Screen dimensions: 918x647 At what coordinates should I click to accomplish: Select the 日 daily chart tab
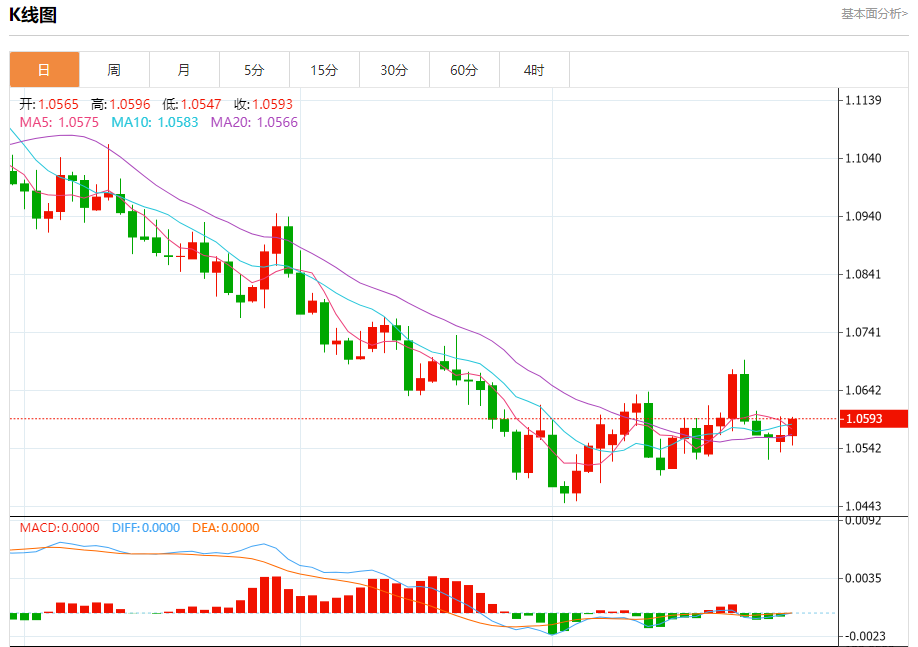(x=44, y=70)
